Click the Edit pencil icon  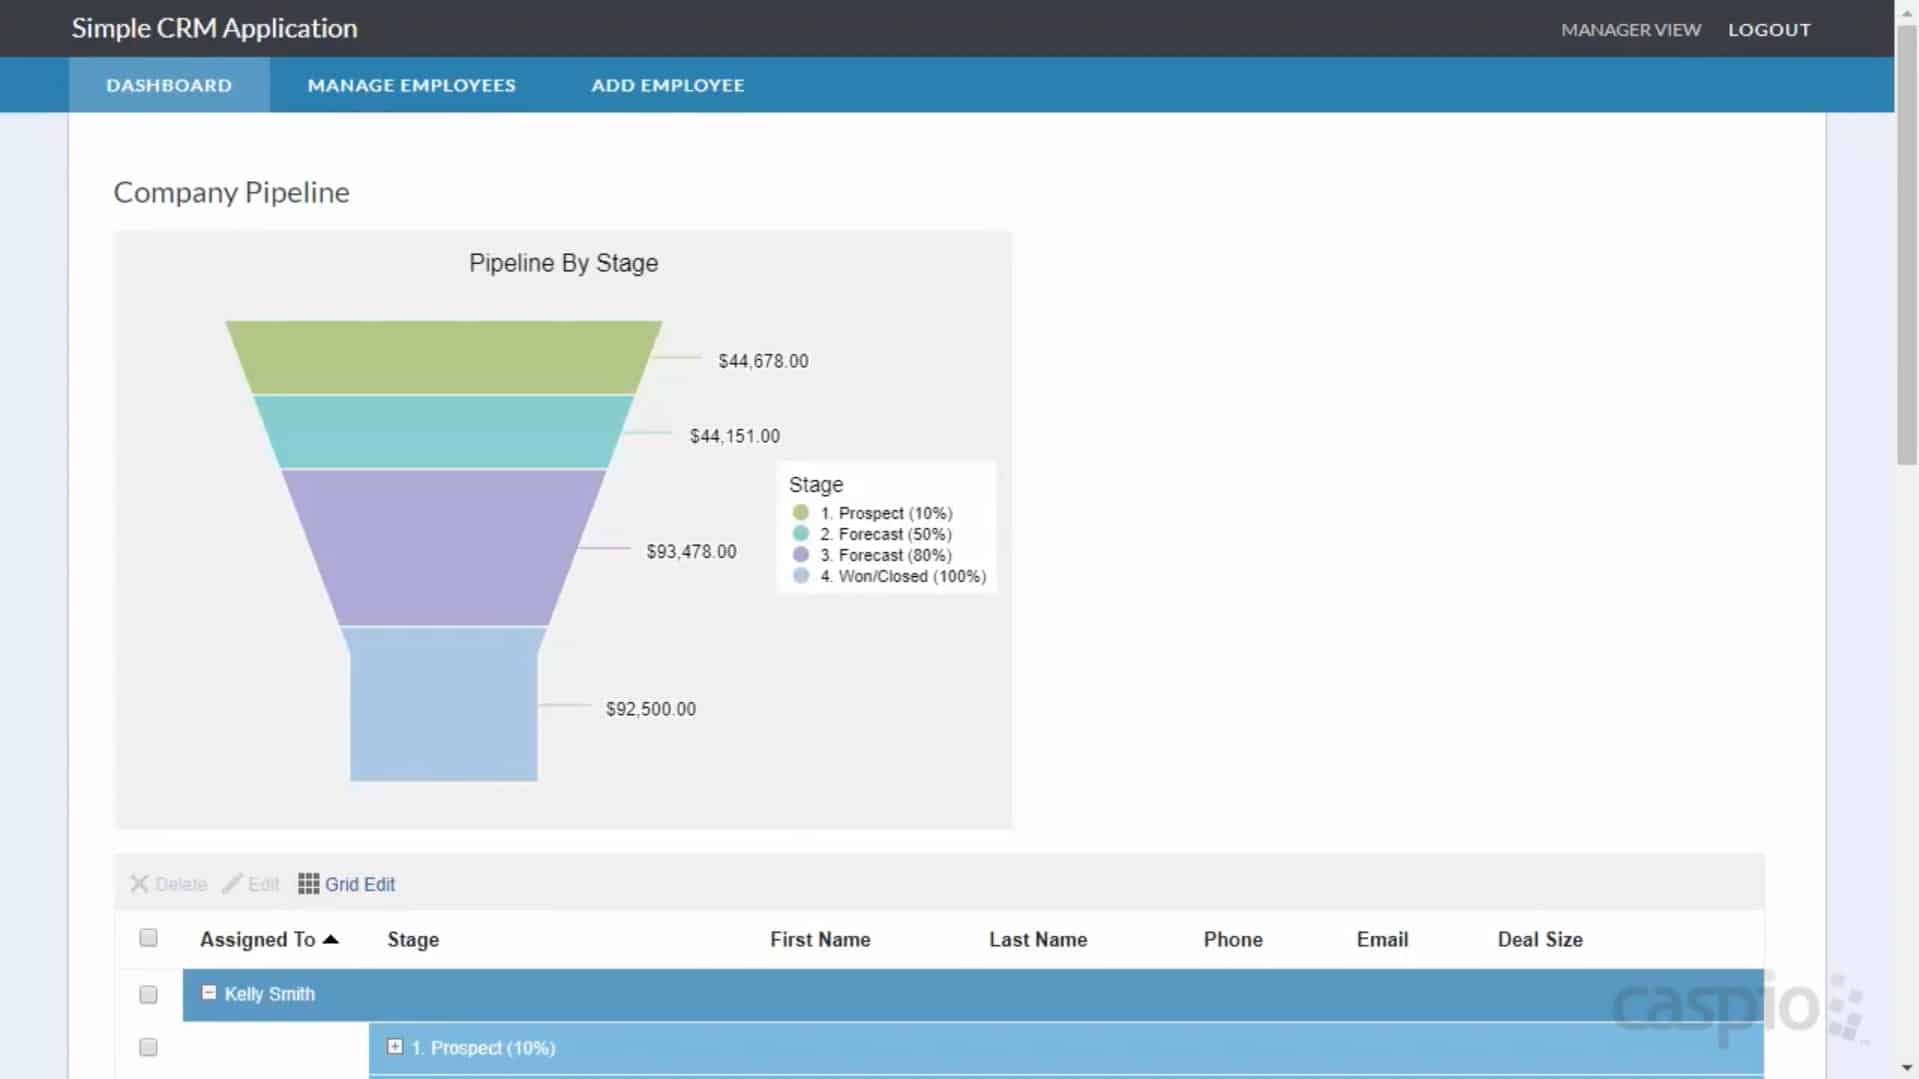(x=232, y=884)
